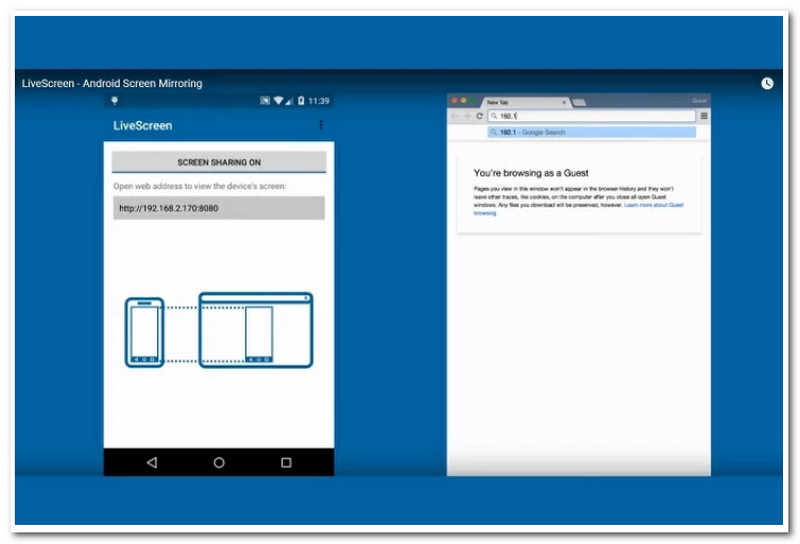The height and width of the screenshot is (544, 800).
Task: Click the Wi-Fi icon in phone status bar
Action: [x=278, y=101]
